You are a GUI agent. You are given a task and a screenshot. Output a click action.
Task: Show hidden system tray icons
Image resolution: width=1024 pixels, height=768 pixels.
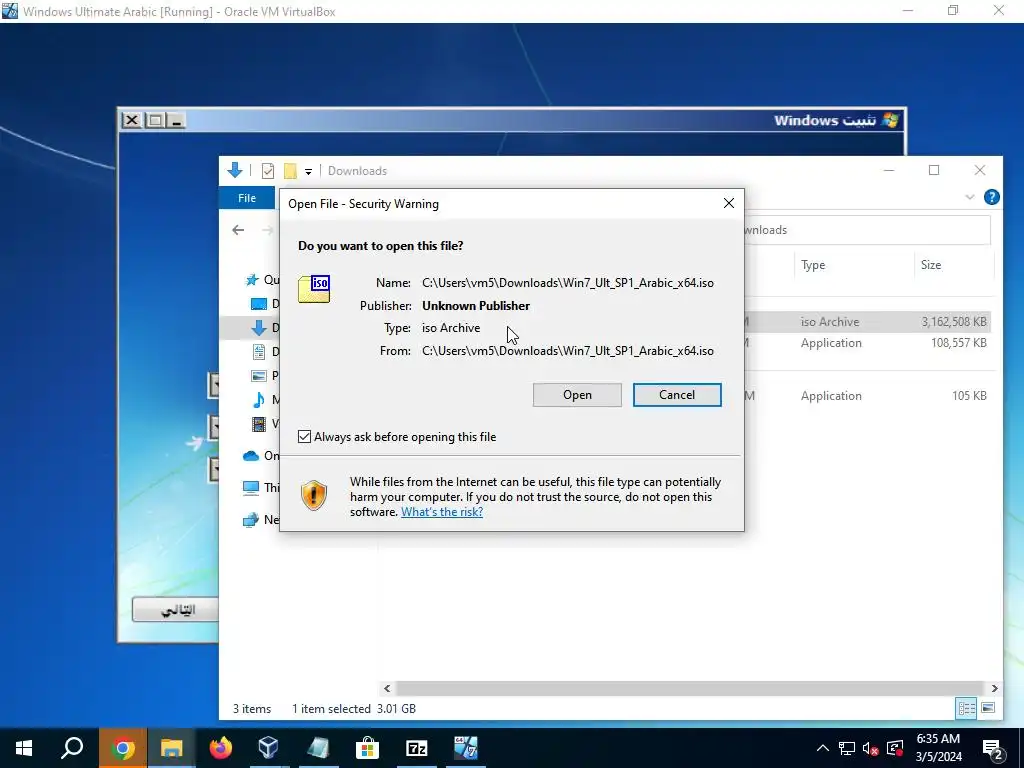823,748
